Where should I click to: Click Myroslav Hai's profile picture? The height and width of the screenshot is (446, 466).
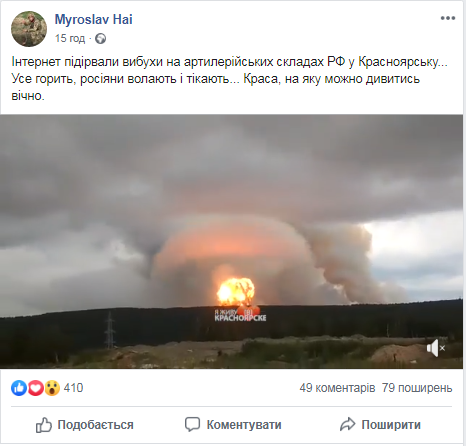pyautogui.click(x=29, y=29)
